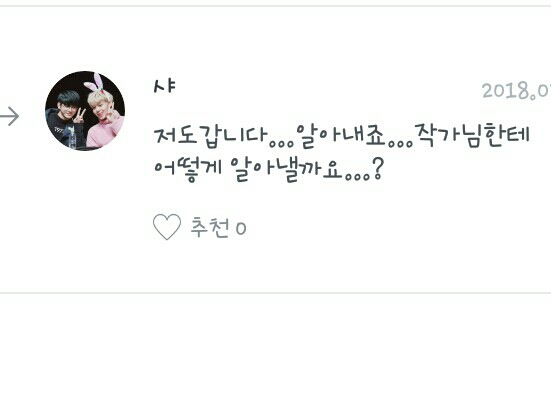Click the divider line below the comment

click(x=276, y=293)
